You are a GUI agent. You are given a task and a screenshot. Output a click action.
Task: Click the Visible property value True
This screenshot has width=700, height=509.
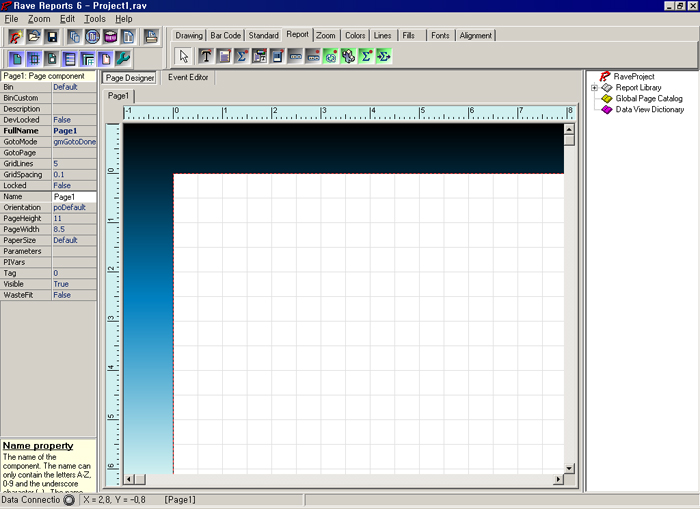(74, 284)
